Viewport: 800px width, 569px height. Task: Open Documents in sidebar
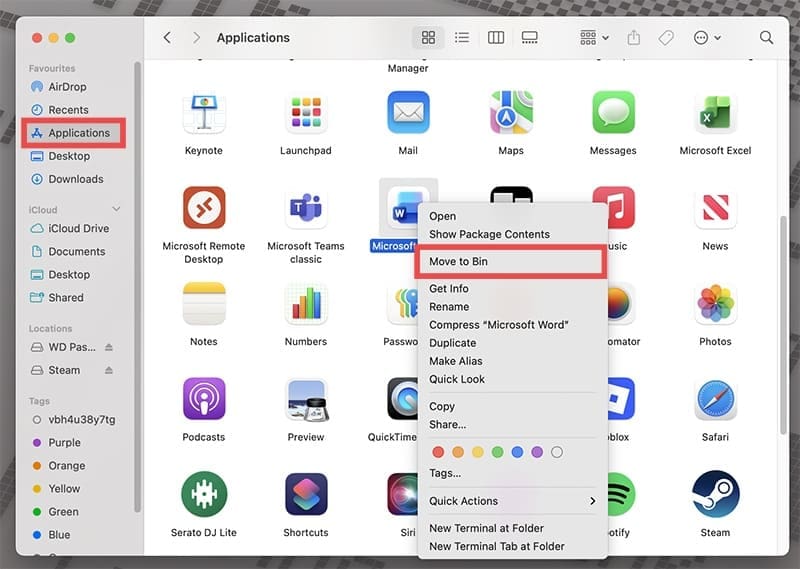tap(77, 252)
